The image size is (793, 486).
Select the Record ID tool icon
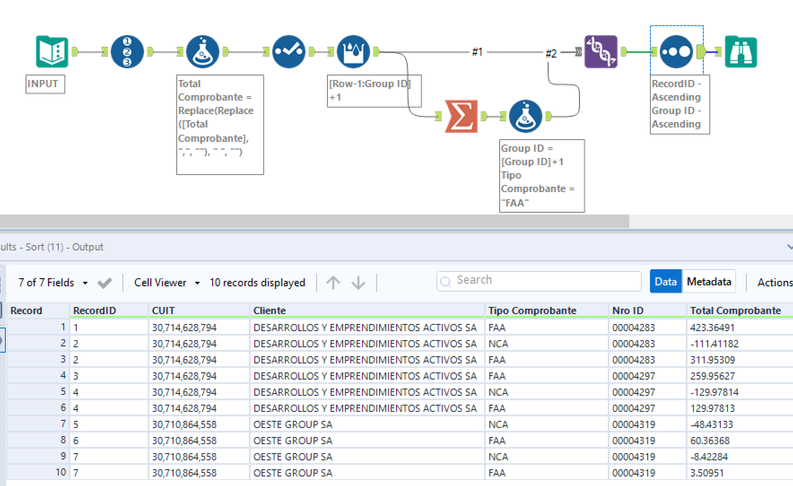(x=127, y=52)
